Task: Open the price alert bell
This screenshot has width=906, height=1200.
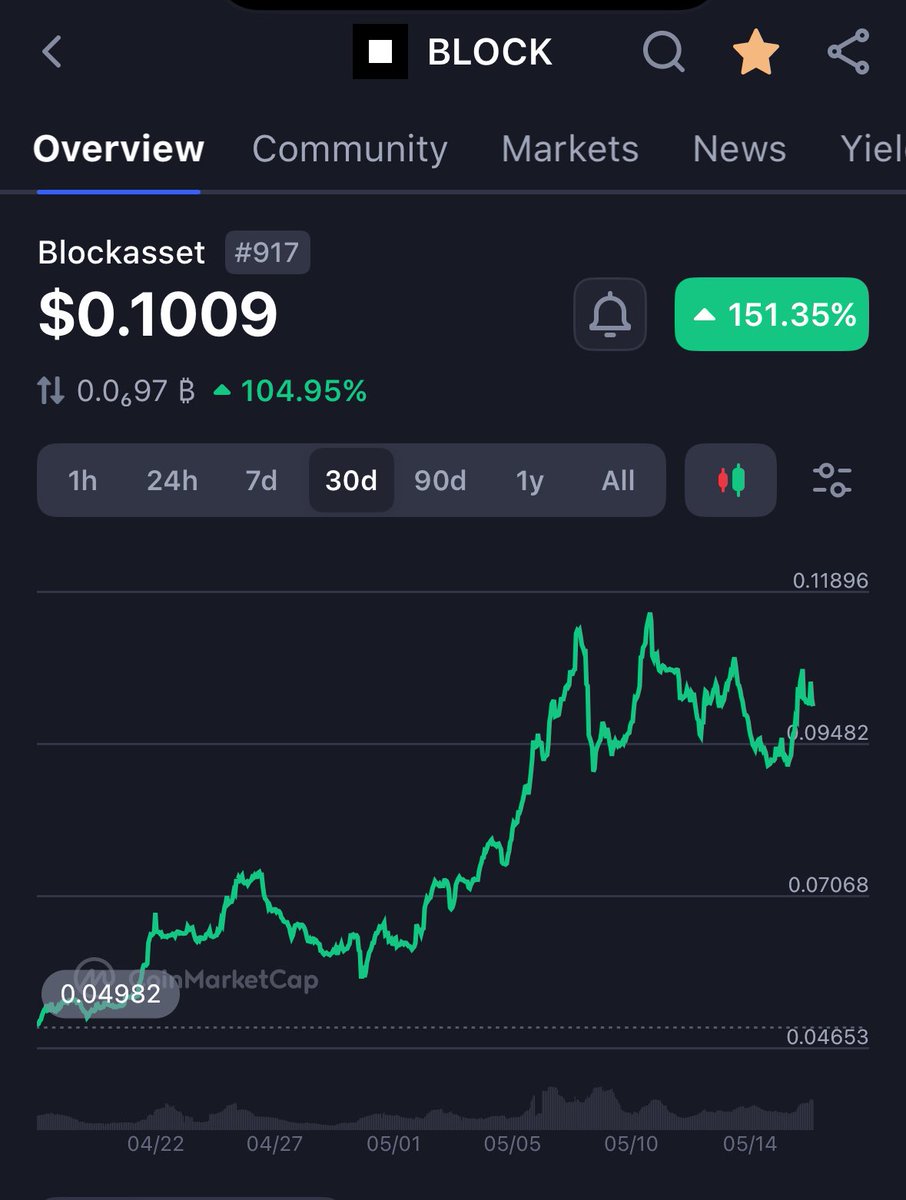Action: click(609, 315)
